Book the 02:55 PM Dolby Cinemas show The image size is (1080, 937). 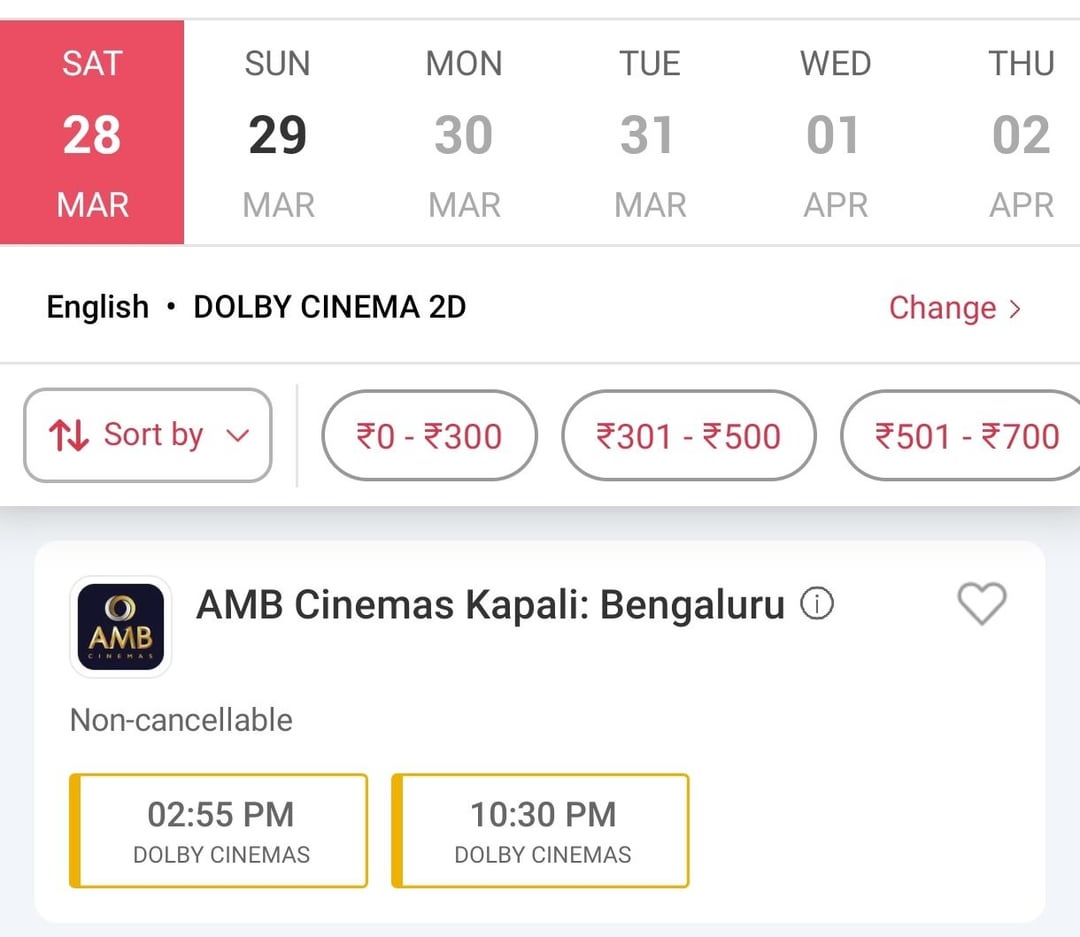click(220, 830)
